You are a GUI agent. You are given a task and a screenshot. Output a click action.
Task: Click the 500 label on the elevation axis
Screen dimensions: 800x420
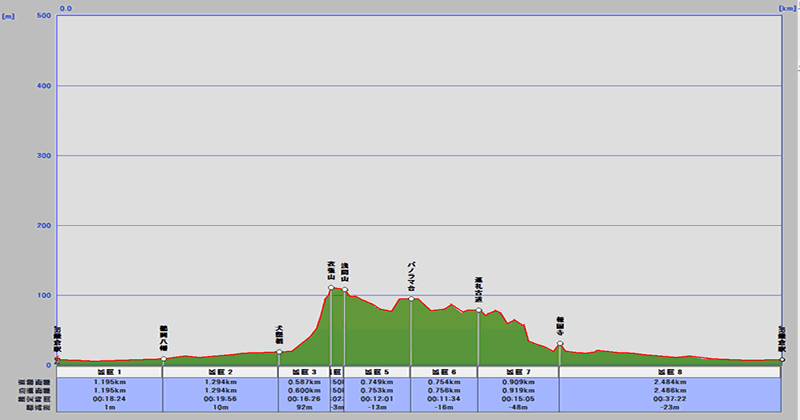(x=43, y=16)
